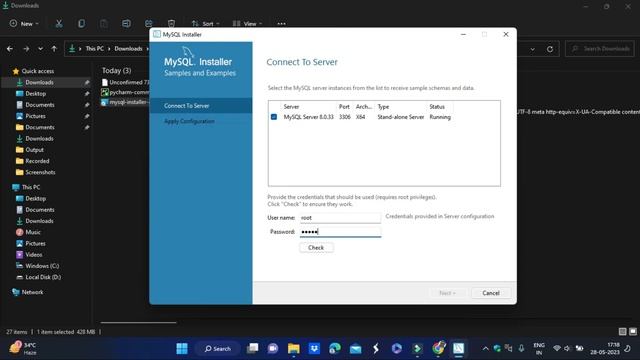This screenshot has width=640, height=360.
Task: Show hidden system tray icons
Action: pyautogui.click(x=485, y=349)
